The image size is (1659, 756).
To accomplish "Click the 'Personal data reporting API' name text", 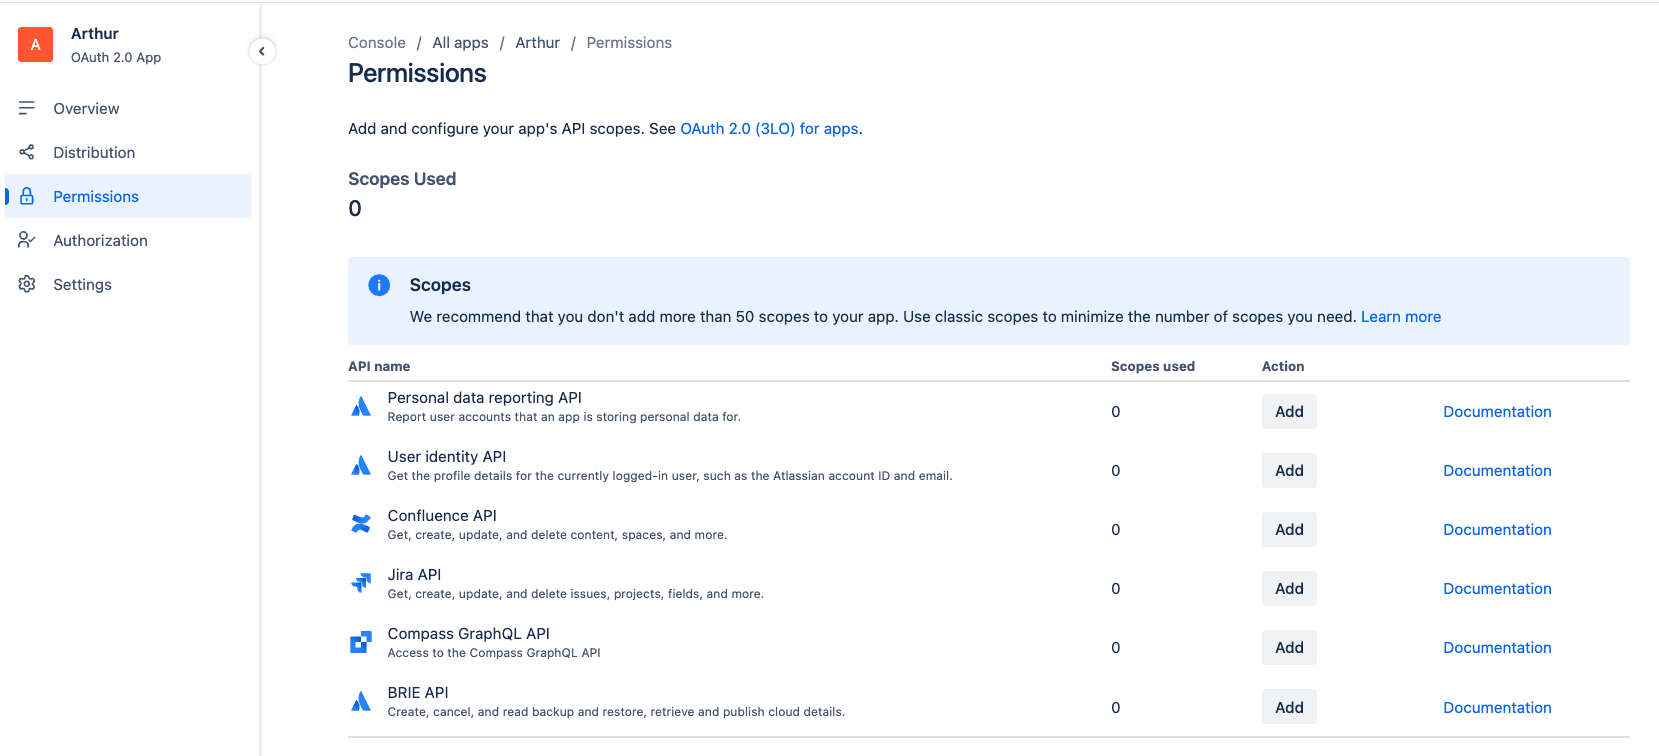I will [484, 398].
